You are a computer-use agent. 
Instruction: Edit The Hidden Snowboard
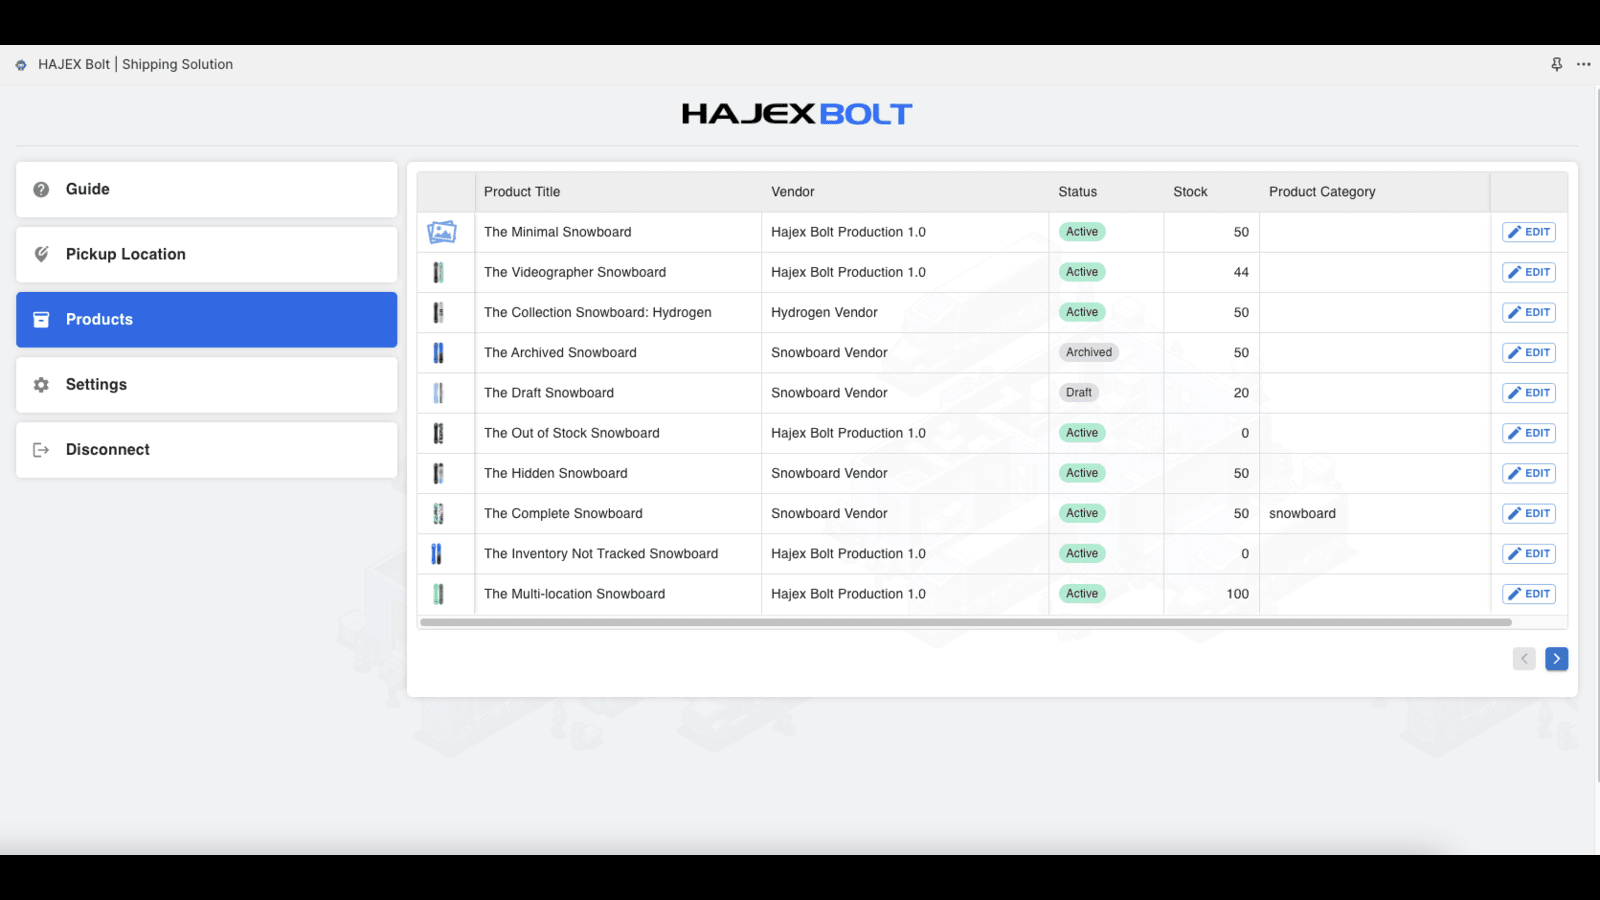click(x=1529, y=473)
